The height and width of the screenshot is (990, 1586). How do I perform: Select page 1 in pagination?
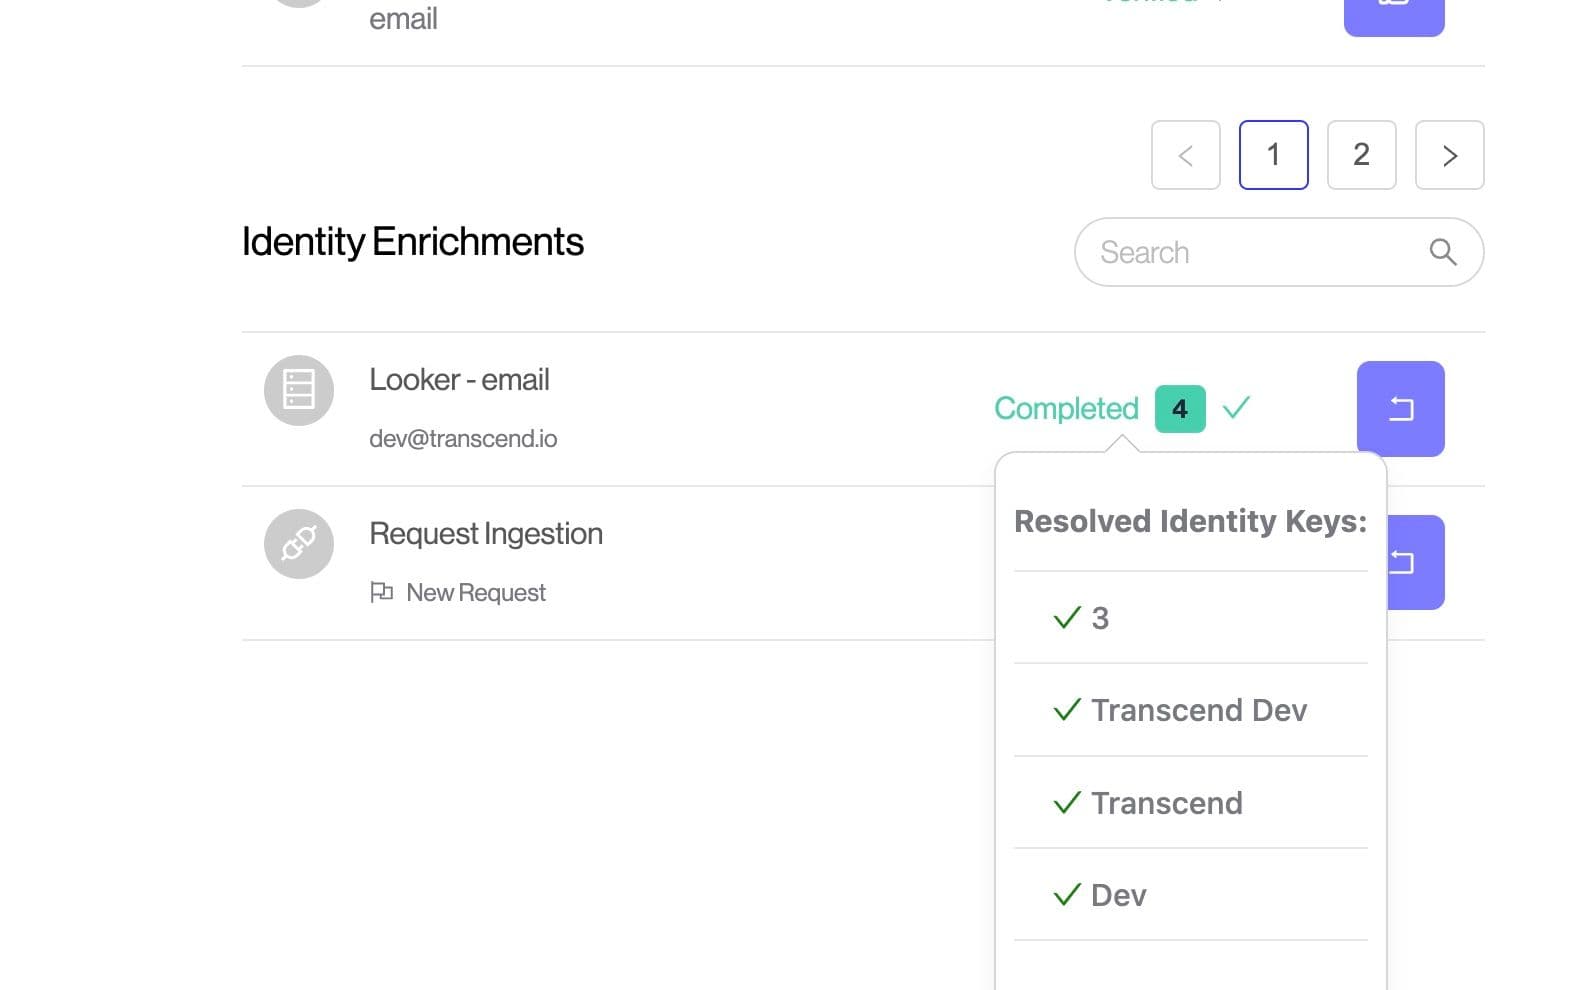pyautogui.click(x=1273, y=155)
